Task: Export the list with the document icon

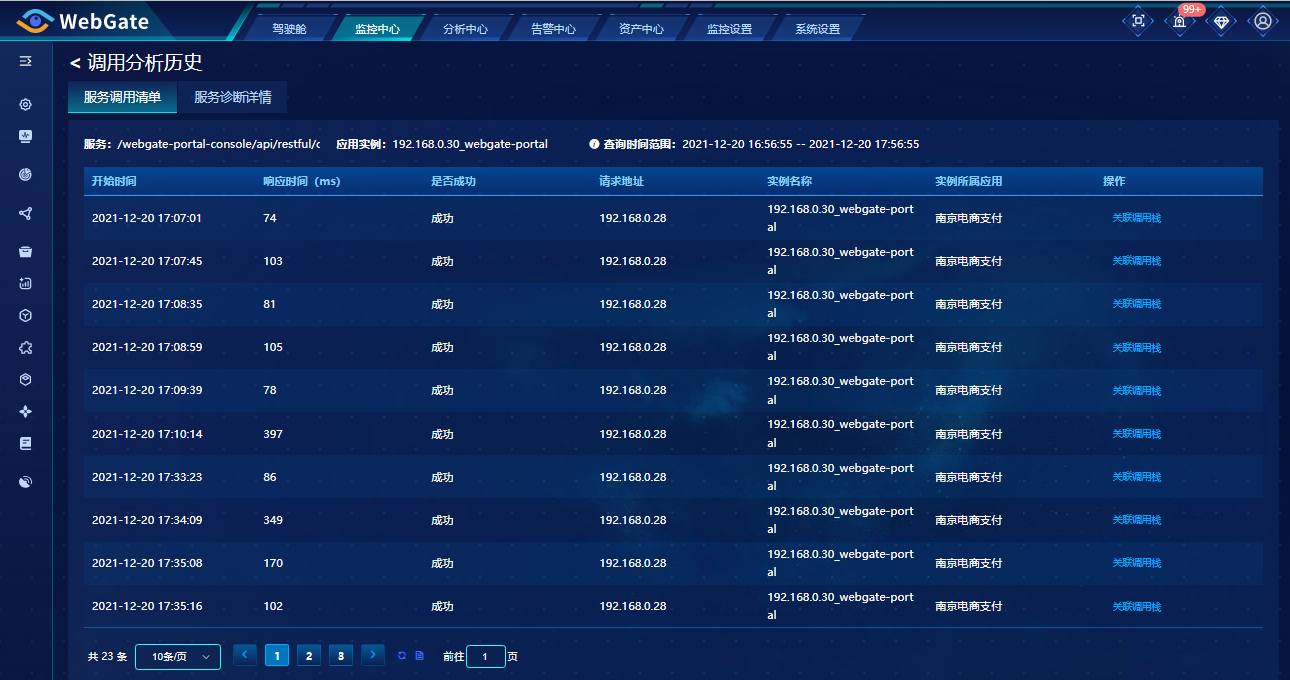Action: (420, 656)
